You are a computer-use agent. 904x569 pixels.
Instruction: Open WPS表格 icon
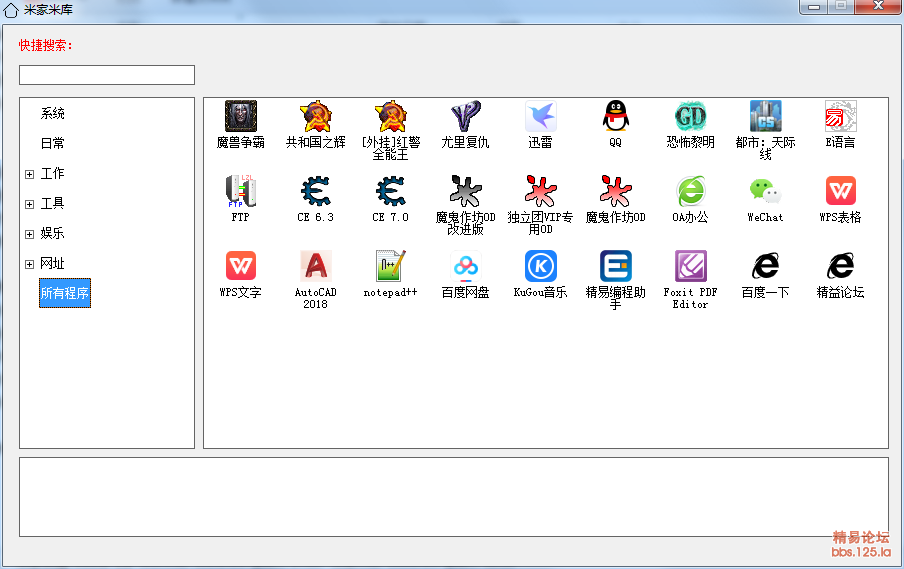840,191
